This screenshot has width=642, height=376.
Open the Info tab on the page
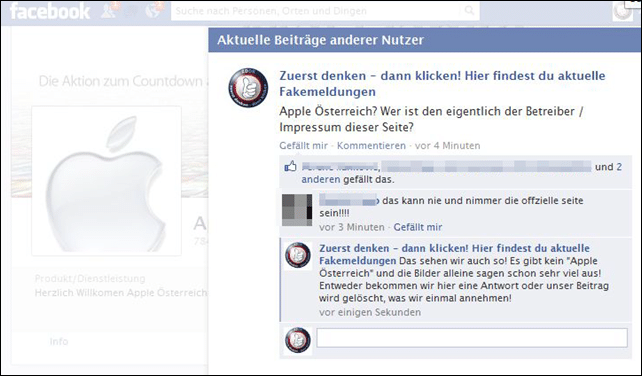pos(59,341)
